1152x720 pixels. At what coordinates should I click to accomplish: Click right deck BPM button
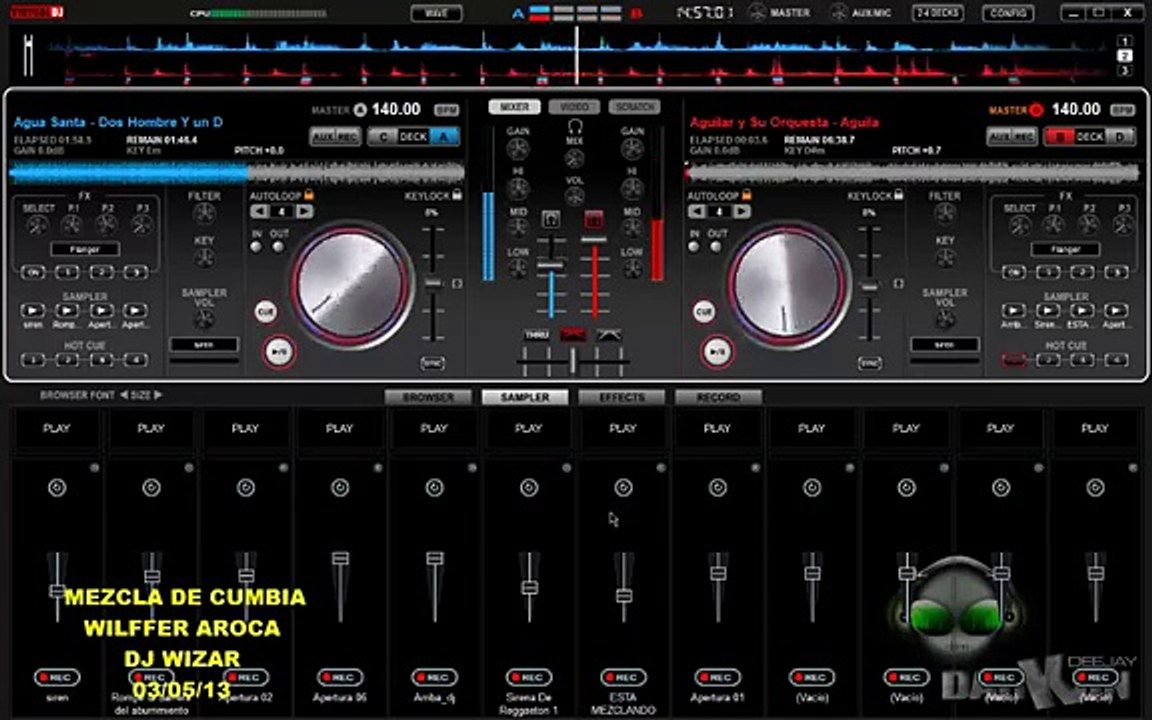1122,110
